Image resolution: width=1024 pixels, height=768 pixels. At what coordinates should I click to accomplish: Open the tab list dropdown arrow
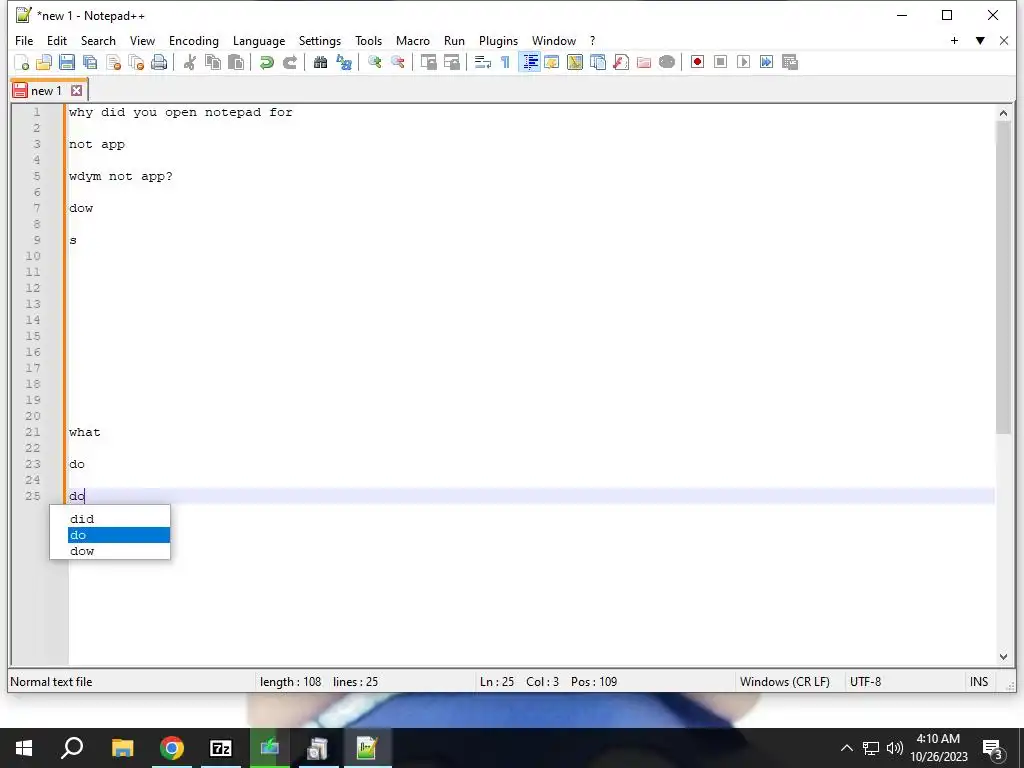click(x=980, y=40)
